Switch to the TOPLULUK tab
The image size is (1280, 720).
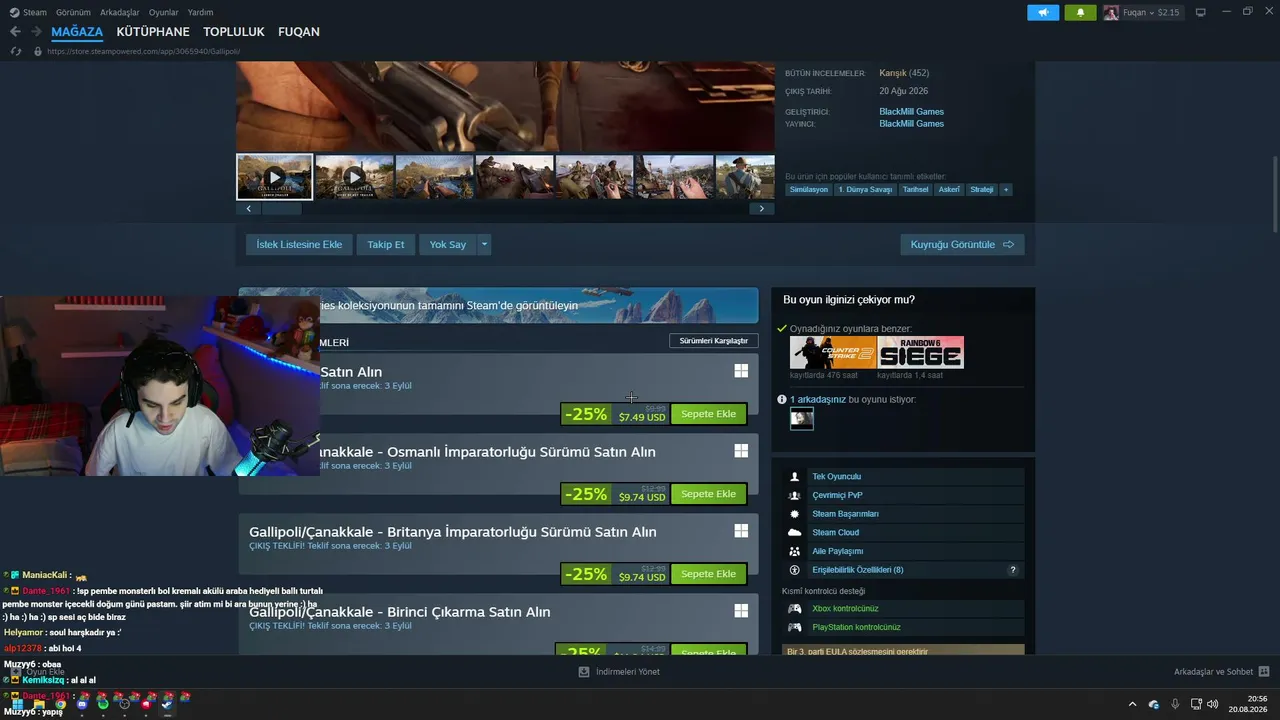234,32
